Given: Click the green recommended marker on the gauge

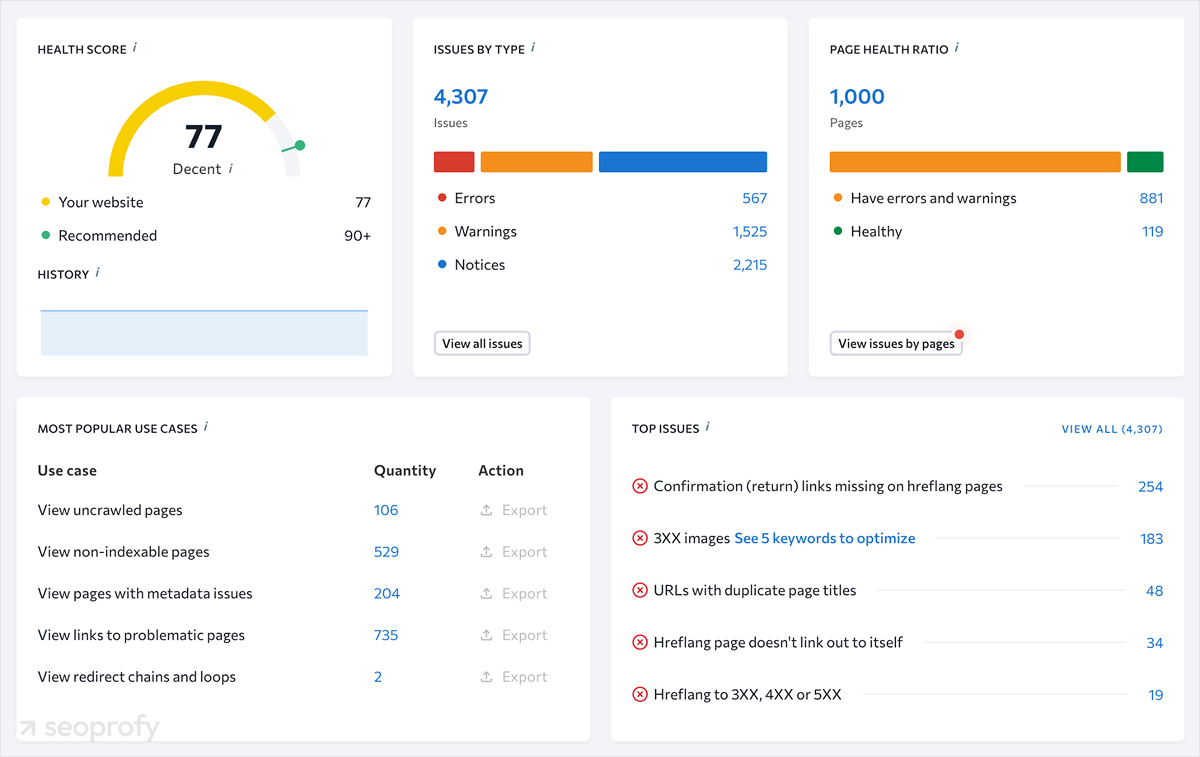Looking at the screenshot, I should [x=299, y=145].
